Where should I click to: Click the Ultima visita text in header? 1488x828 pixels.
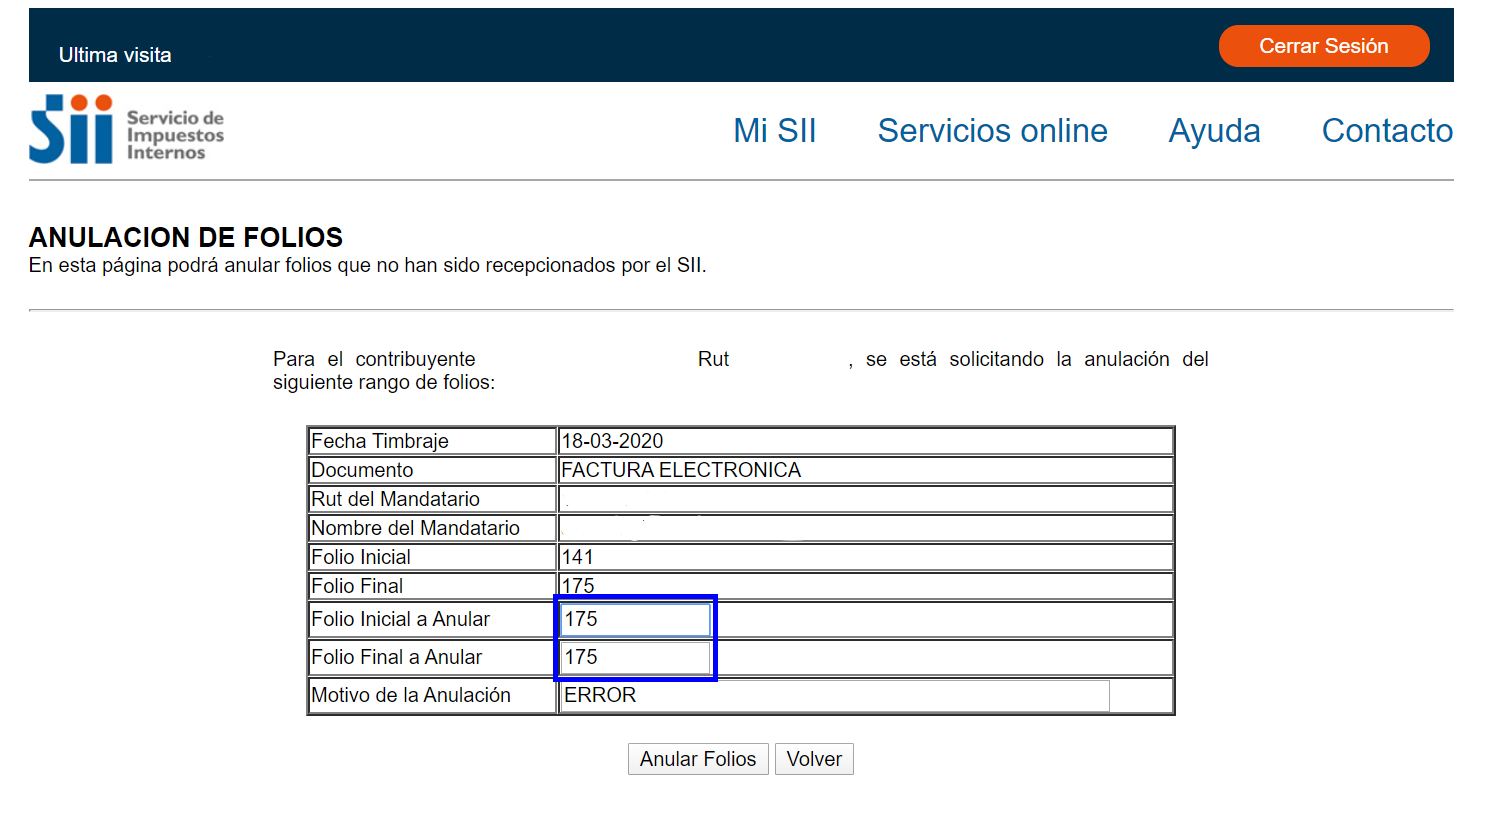pyautogui.click(x=115, y=55)
